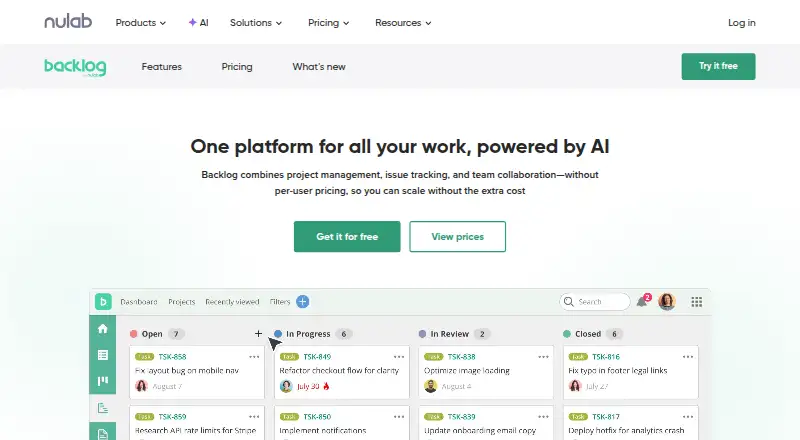
Task: Open Projects in the app bar
Action: [182, 302]
